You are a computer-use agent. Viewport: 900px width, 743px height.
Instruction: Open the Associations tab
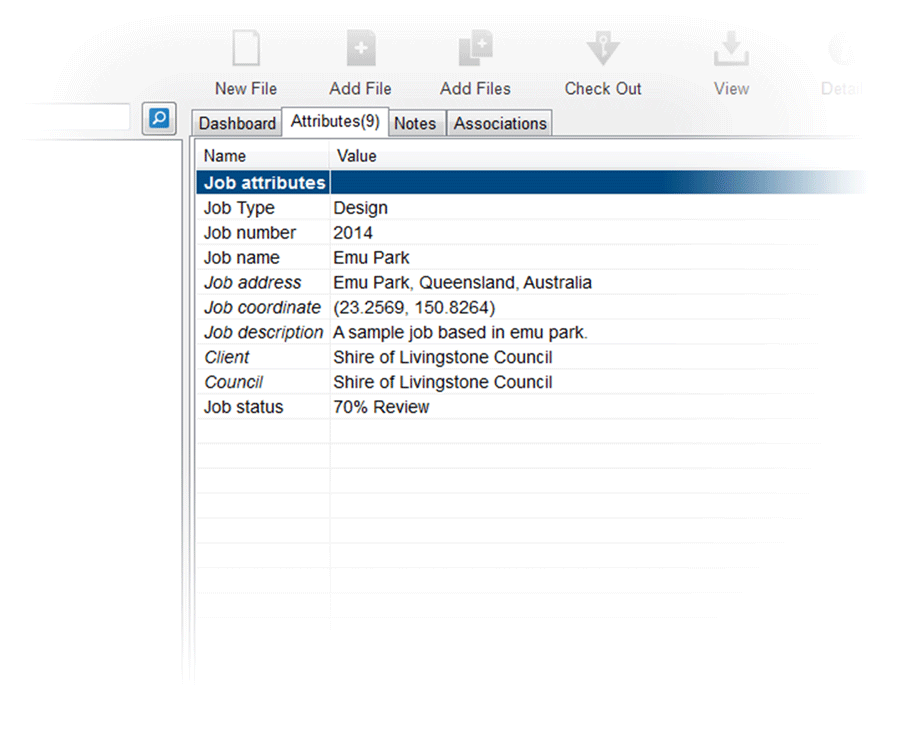(500, 123)
